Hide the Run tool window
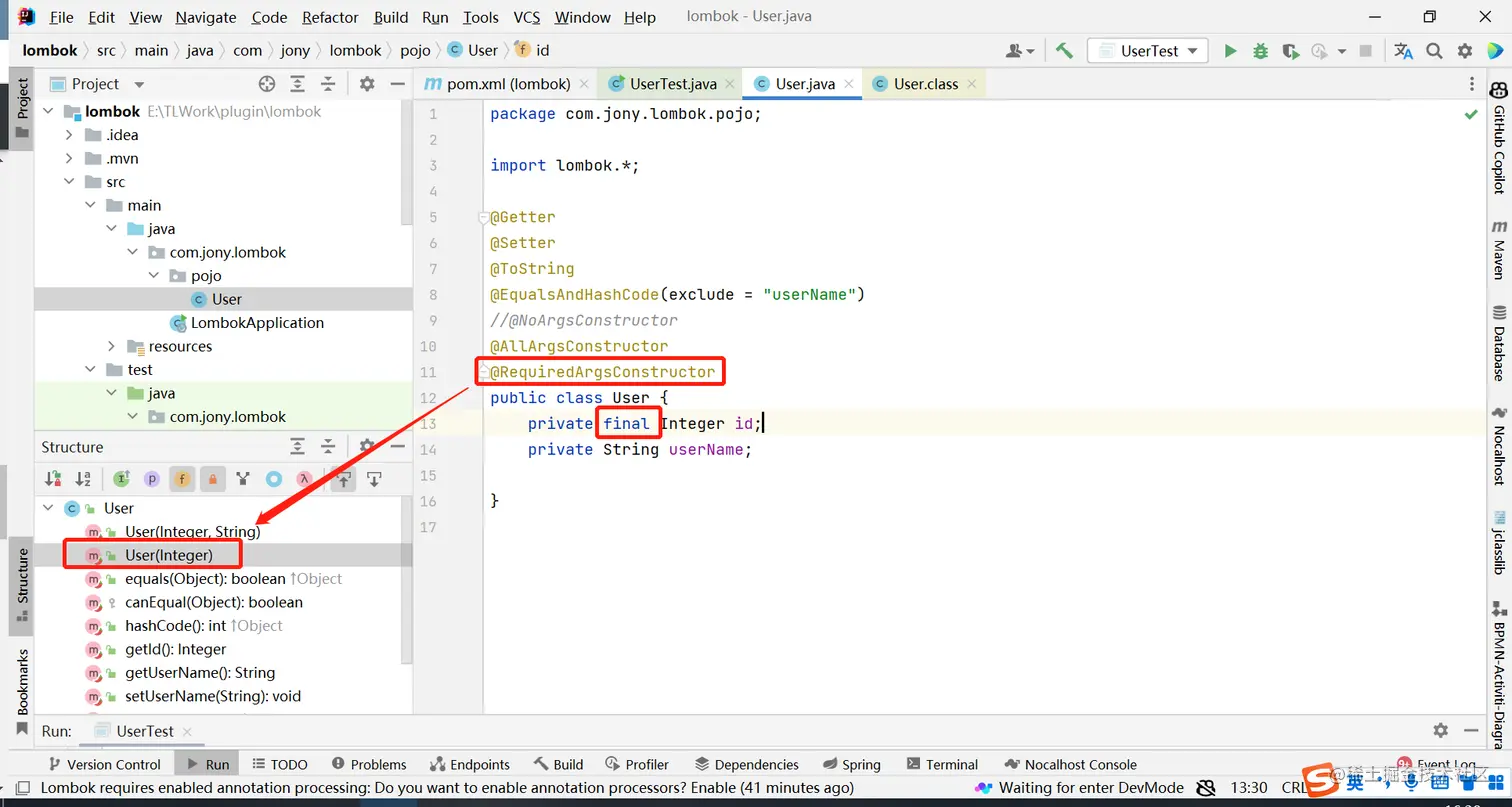This screenshot has height=807, width=1512. 1470,731
